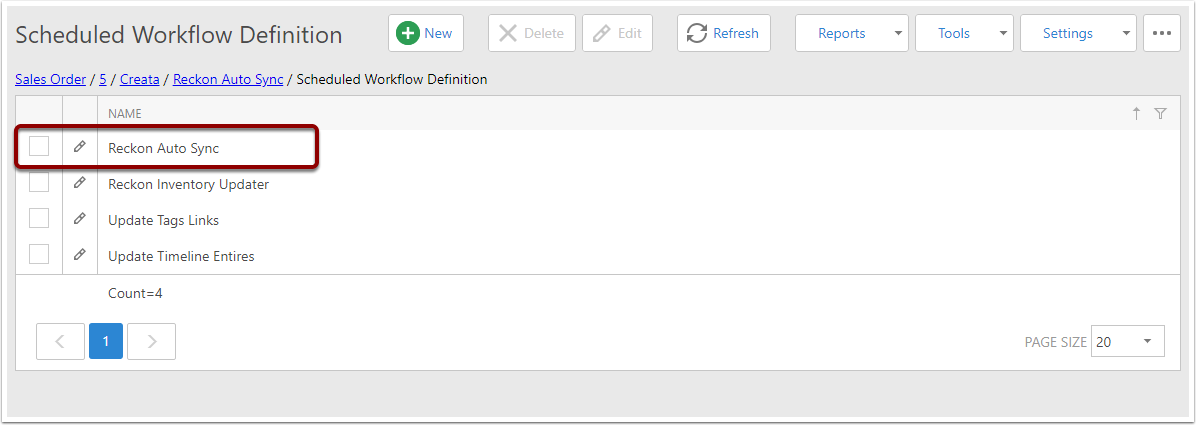
Task: Expand the Reports dropdown arrow
Action: (x=898, y=34)
